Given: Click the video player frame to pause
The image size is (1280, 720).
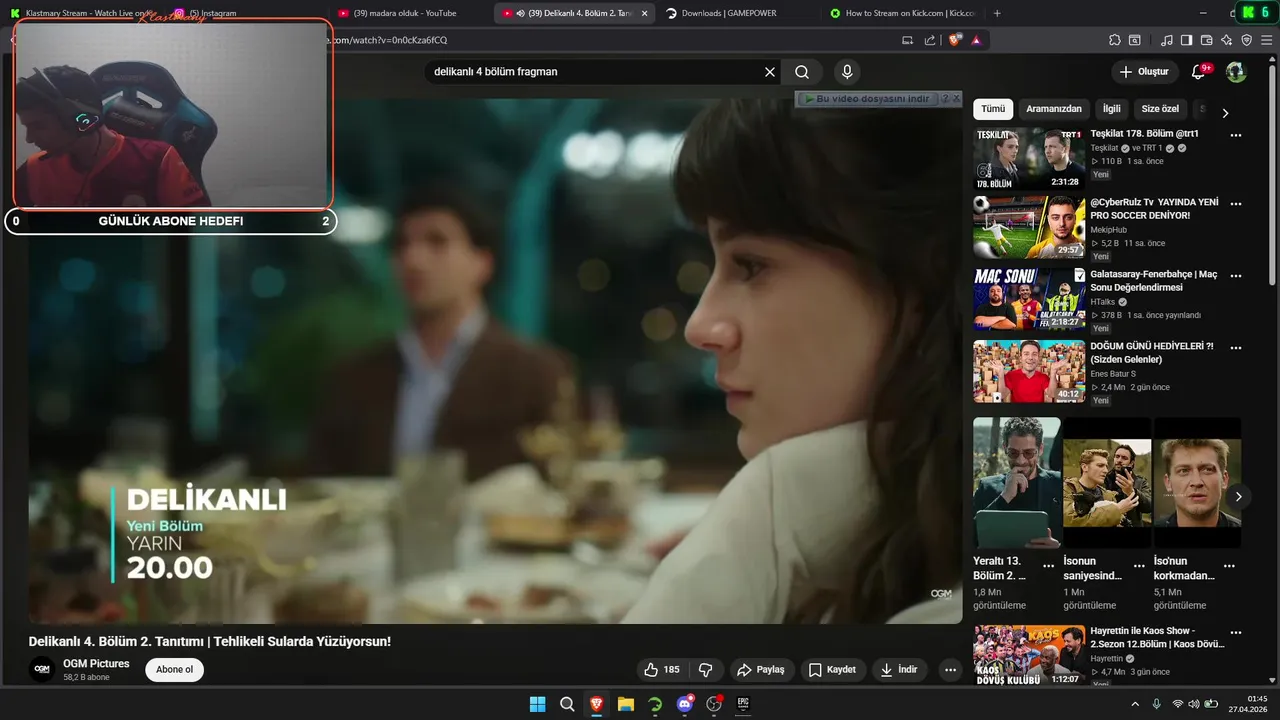Looking at the screenshot, I should (495, 360).
